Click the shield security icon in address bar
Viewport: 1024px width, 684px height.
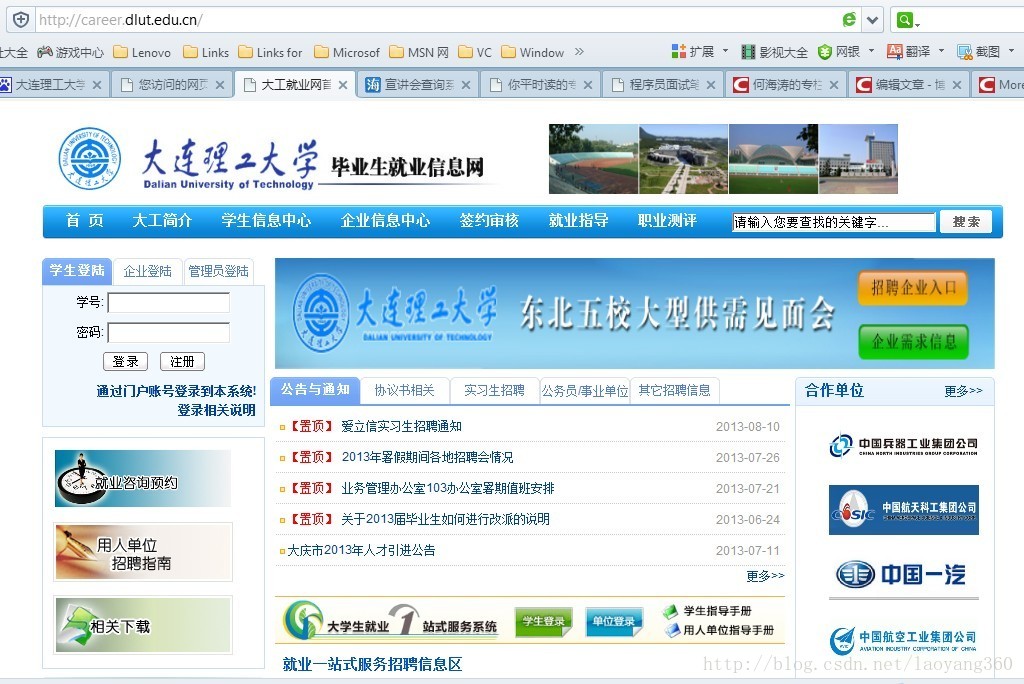point(21,20)
